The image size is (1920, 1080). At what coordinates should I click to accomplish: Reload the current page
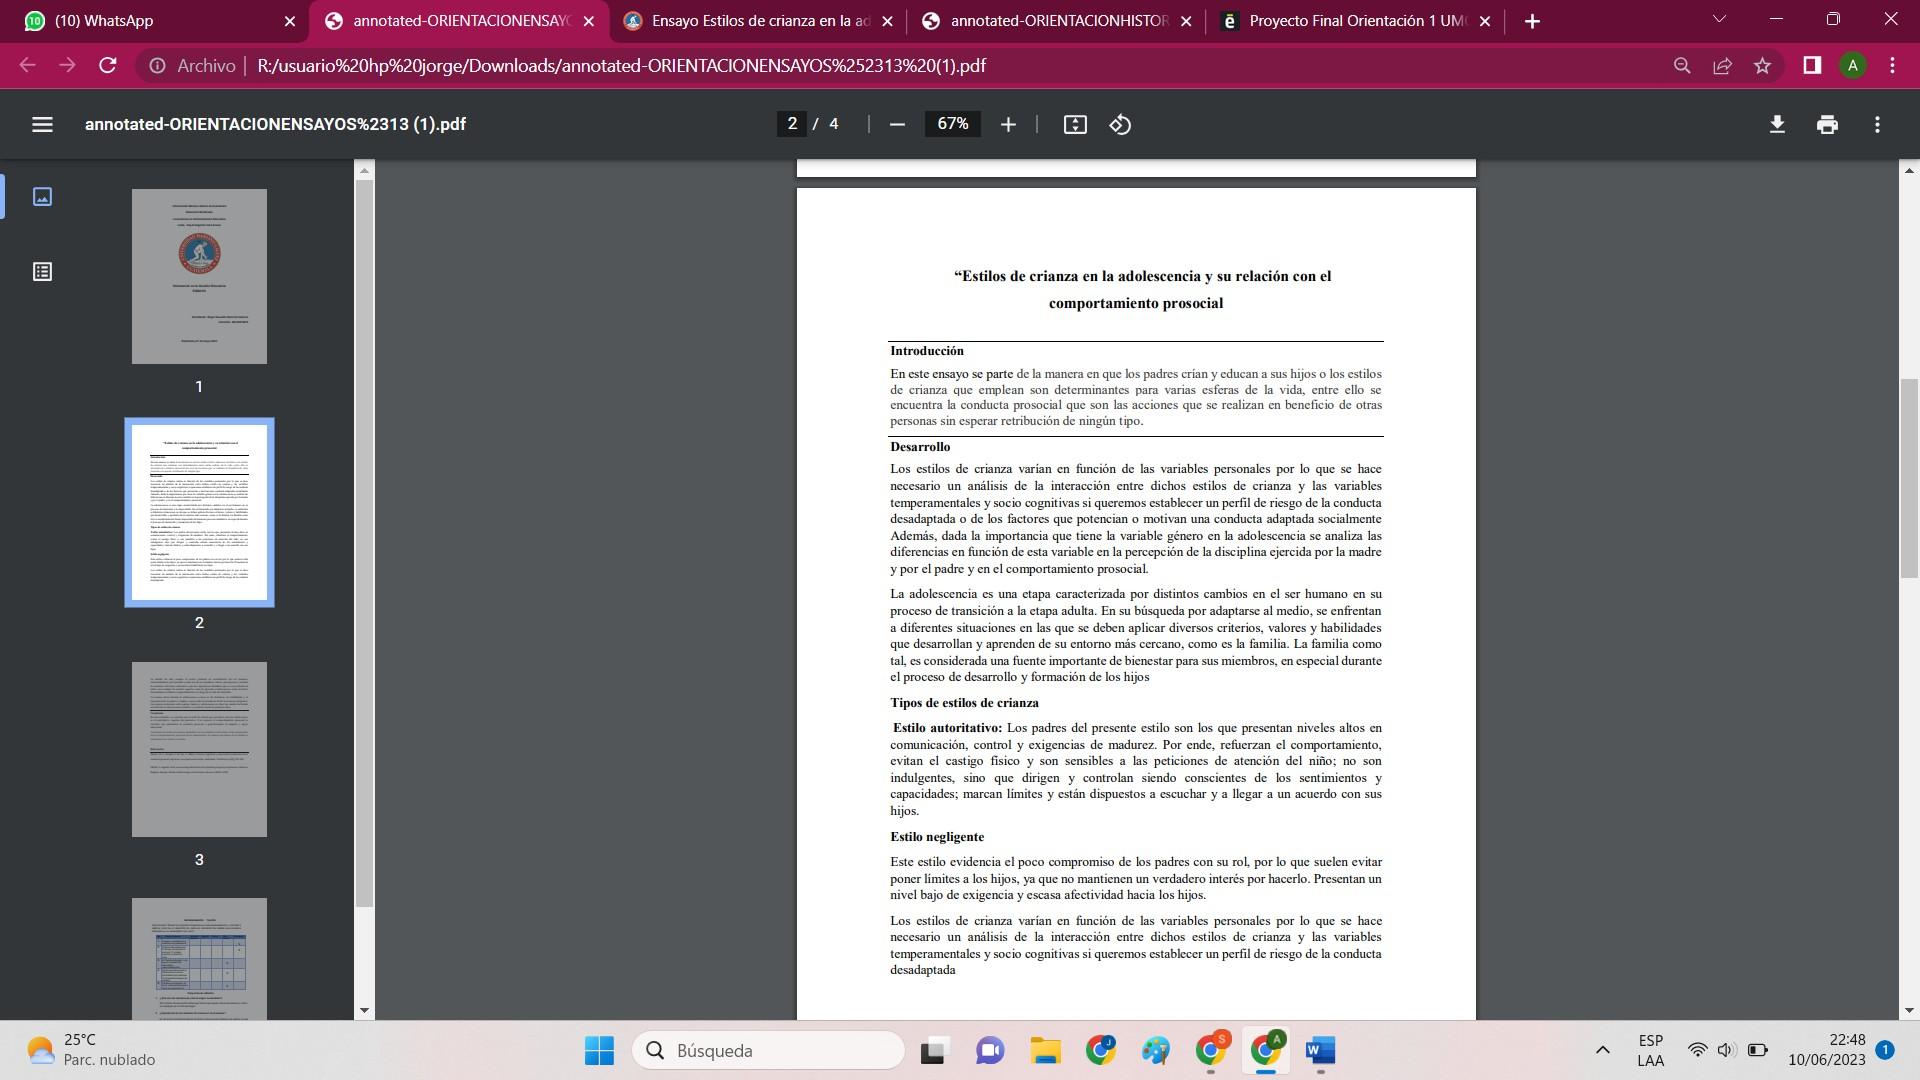(108, 66)
